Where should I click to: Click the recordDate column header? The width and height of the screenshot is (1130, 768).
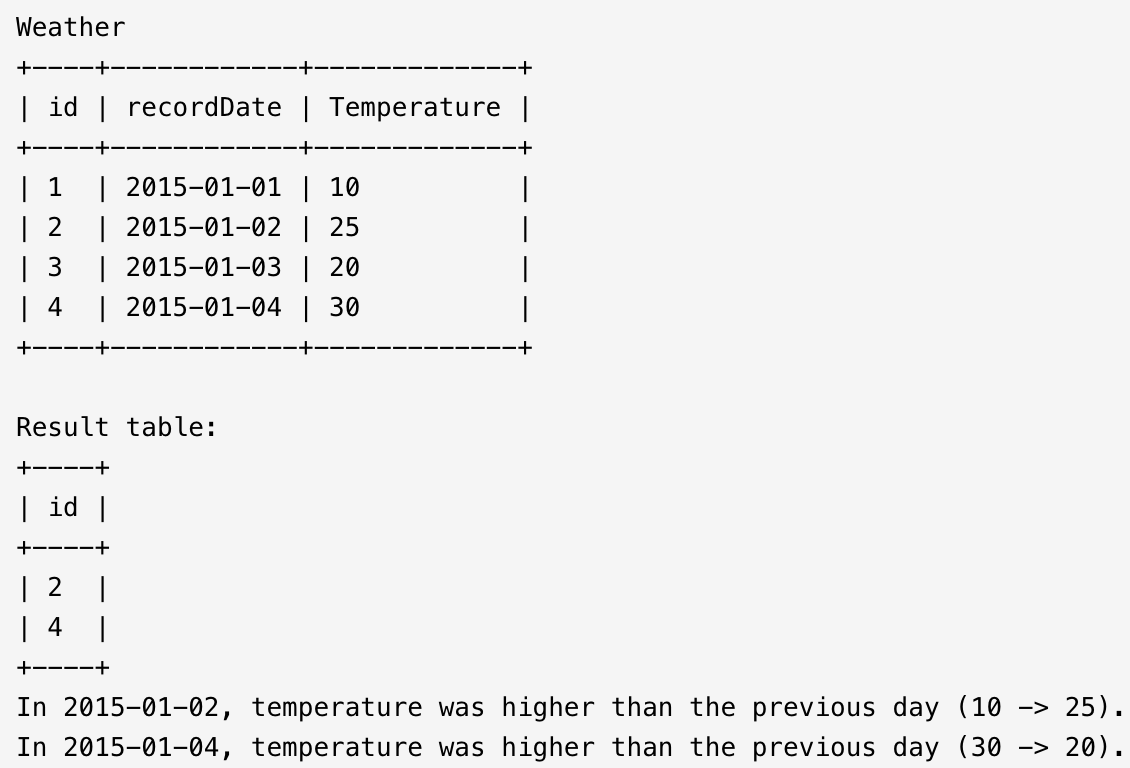click(204, 108)
